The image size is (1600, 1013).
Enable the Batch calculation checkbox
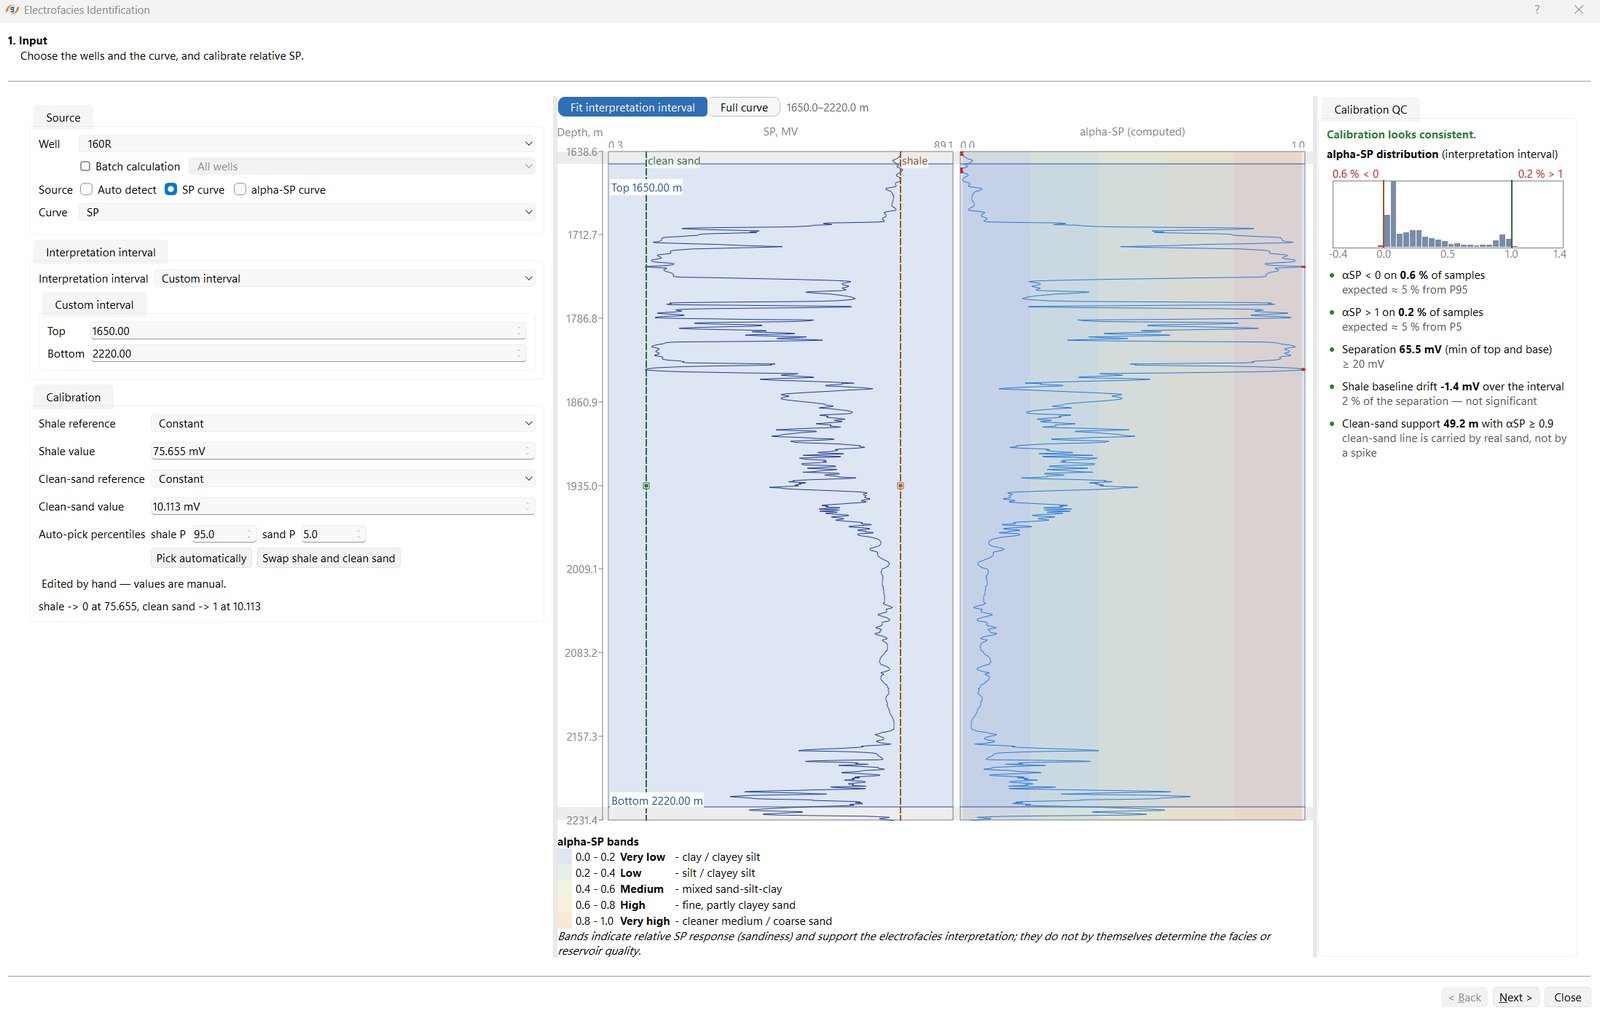85,167
